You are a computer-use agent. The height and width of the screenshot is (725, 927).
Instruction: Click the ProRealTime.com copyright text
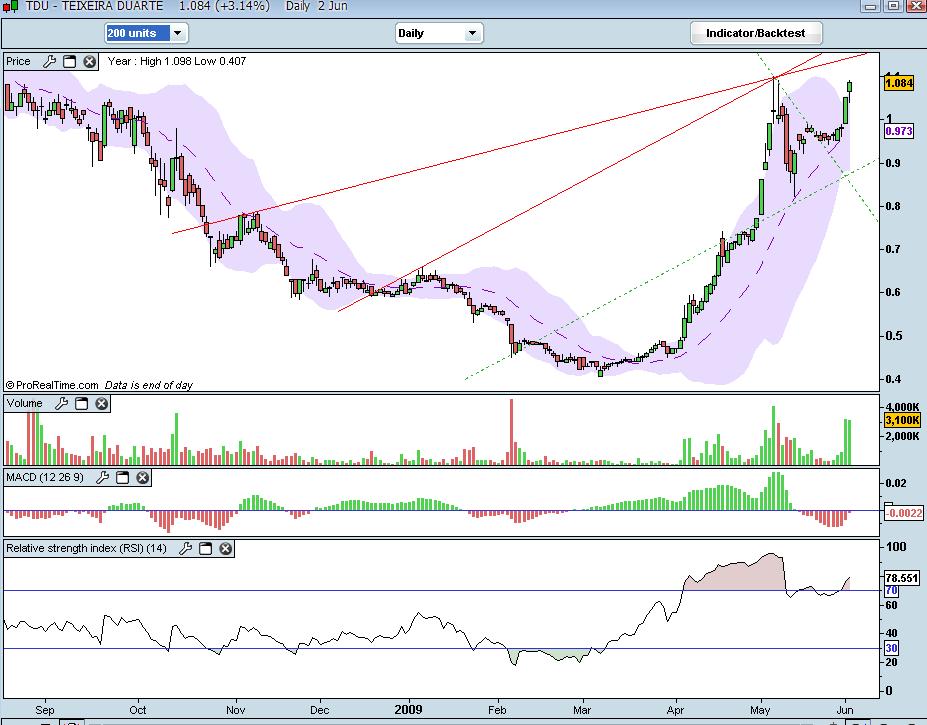point(52,385)
